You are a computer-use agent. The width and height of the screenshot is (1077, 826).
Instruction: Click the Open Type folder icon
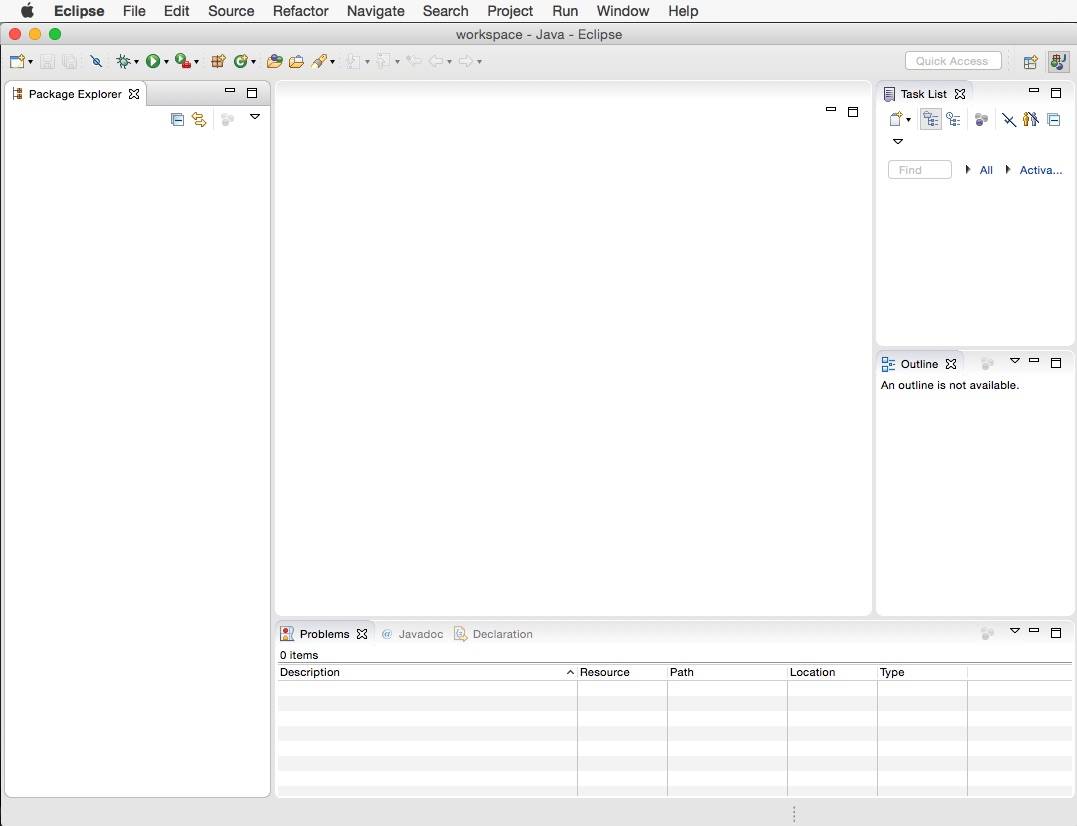click(274, 62)
